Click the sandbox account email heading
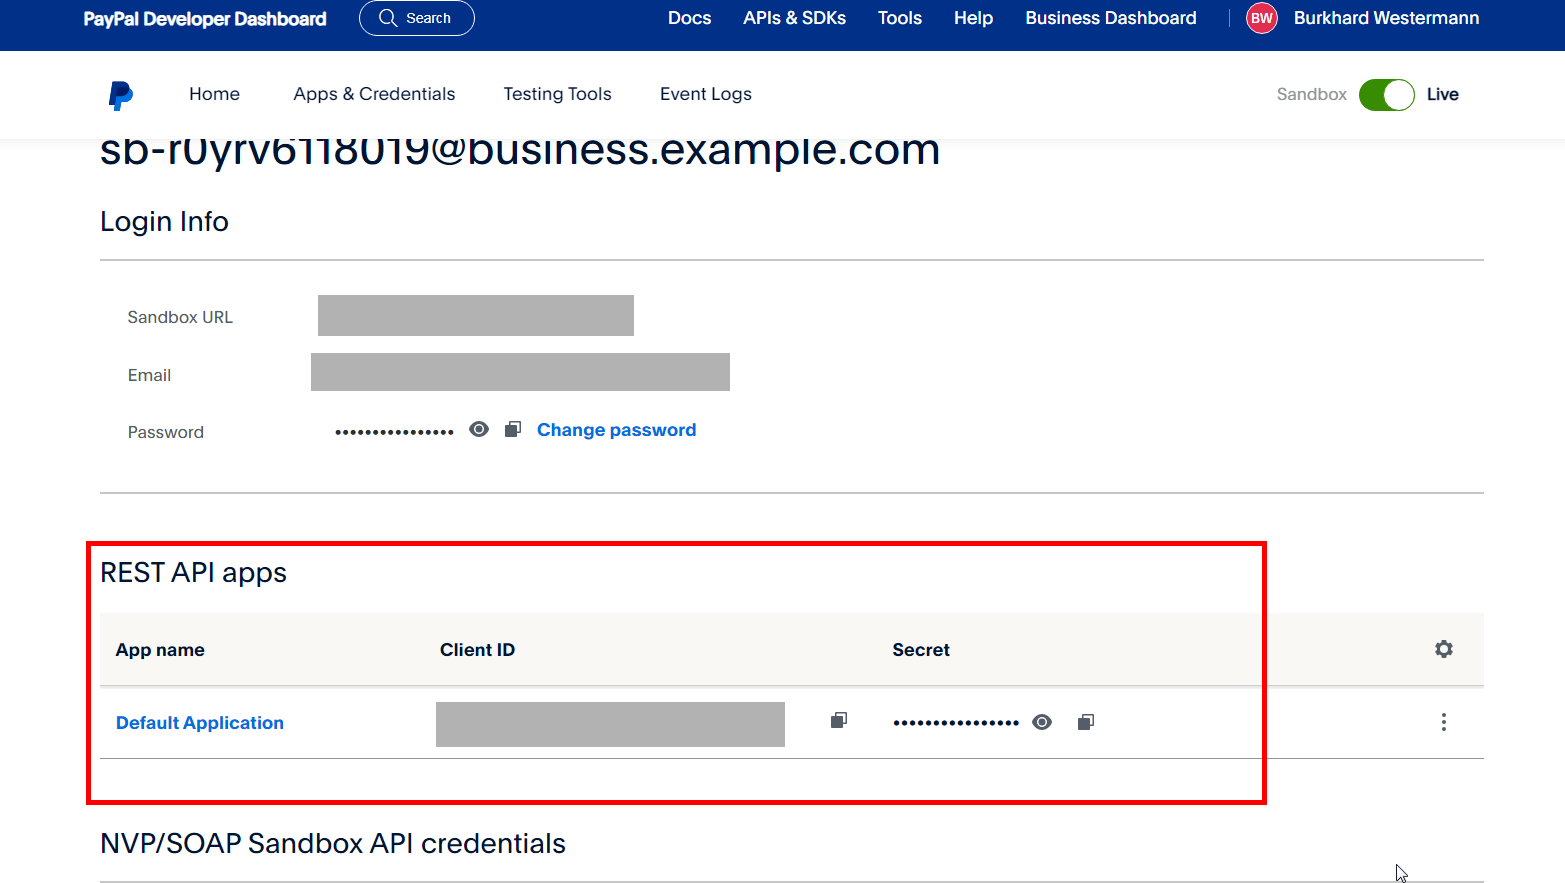The image size is (1565, 883). point(520,152)
